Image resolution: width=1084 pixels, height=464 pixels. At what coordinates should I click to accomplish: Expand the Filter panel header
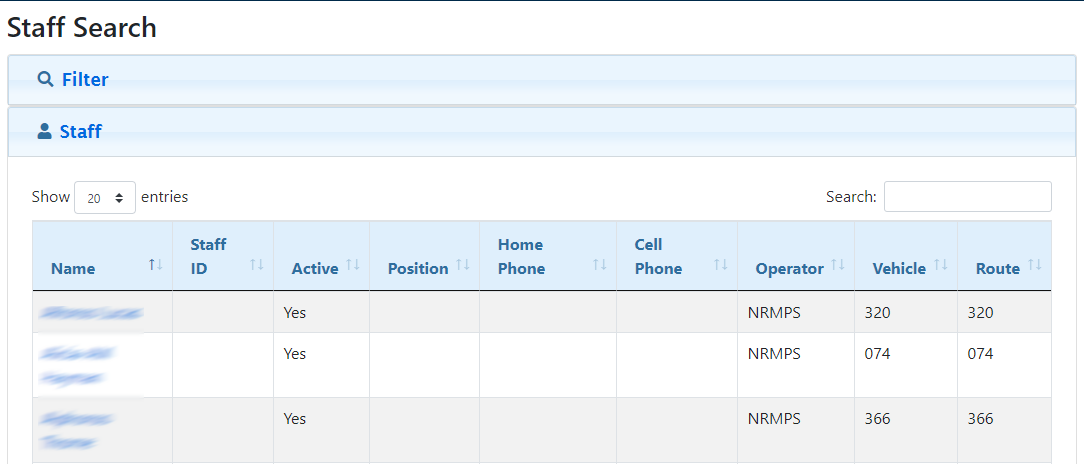85,80
